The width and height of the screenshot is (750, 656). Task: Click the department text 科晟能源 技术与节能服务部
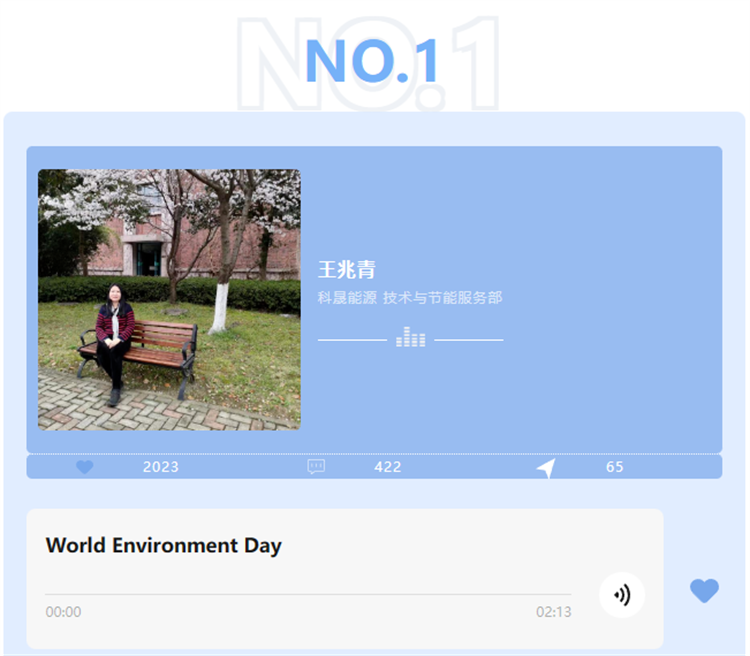point(410,298)
